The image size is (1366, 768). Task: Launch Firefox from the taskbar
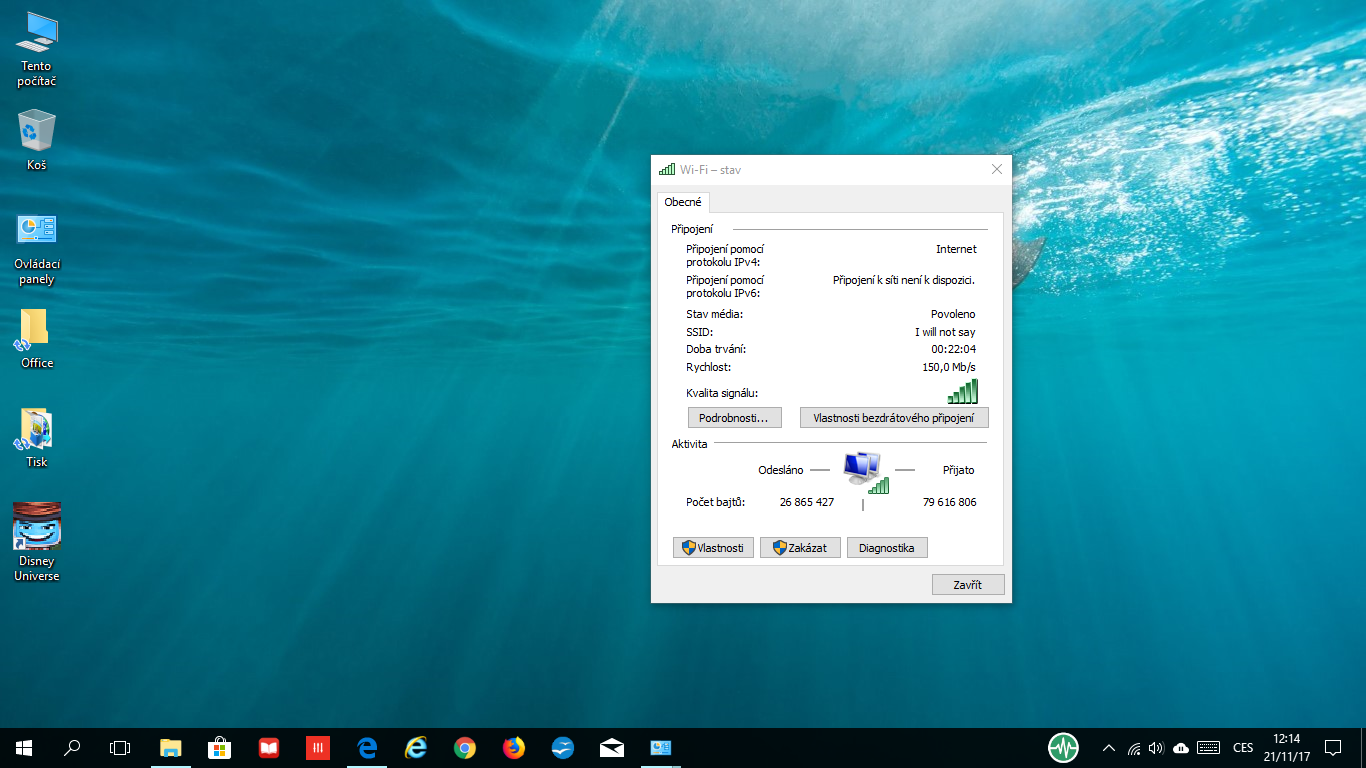tap(514, 747)
